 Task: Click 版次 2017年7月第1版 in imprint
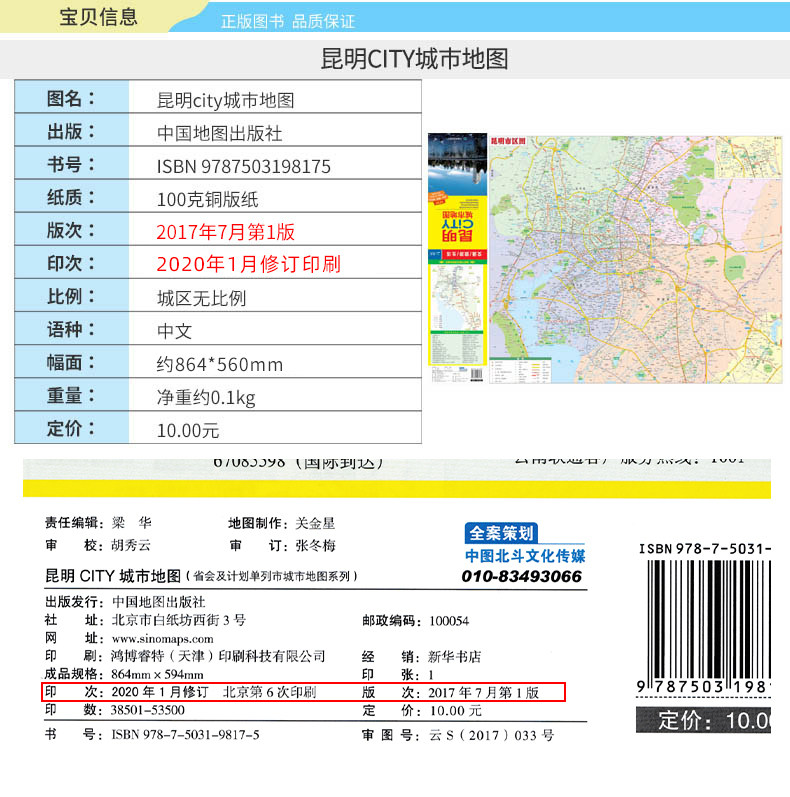click(x=450, y=693)
